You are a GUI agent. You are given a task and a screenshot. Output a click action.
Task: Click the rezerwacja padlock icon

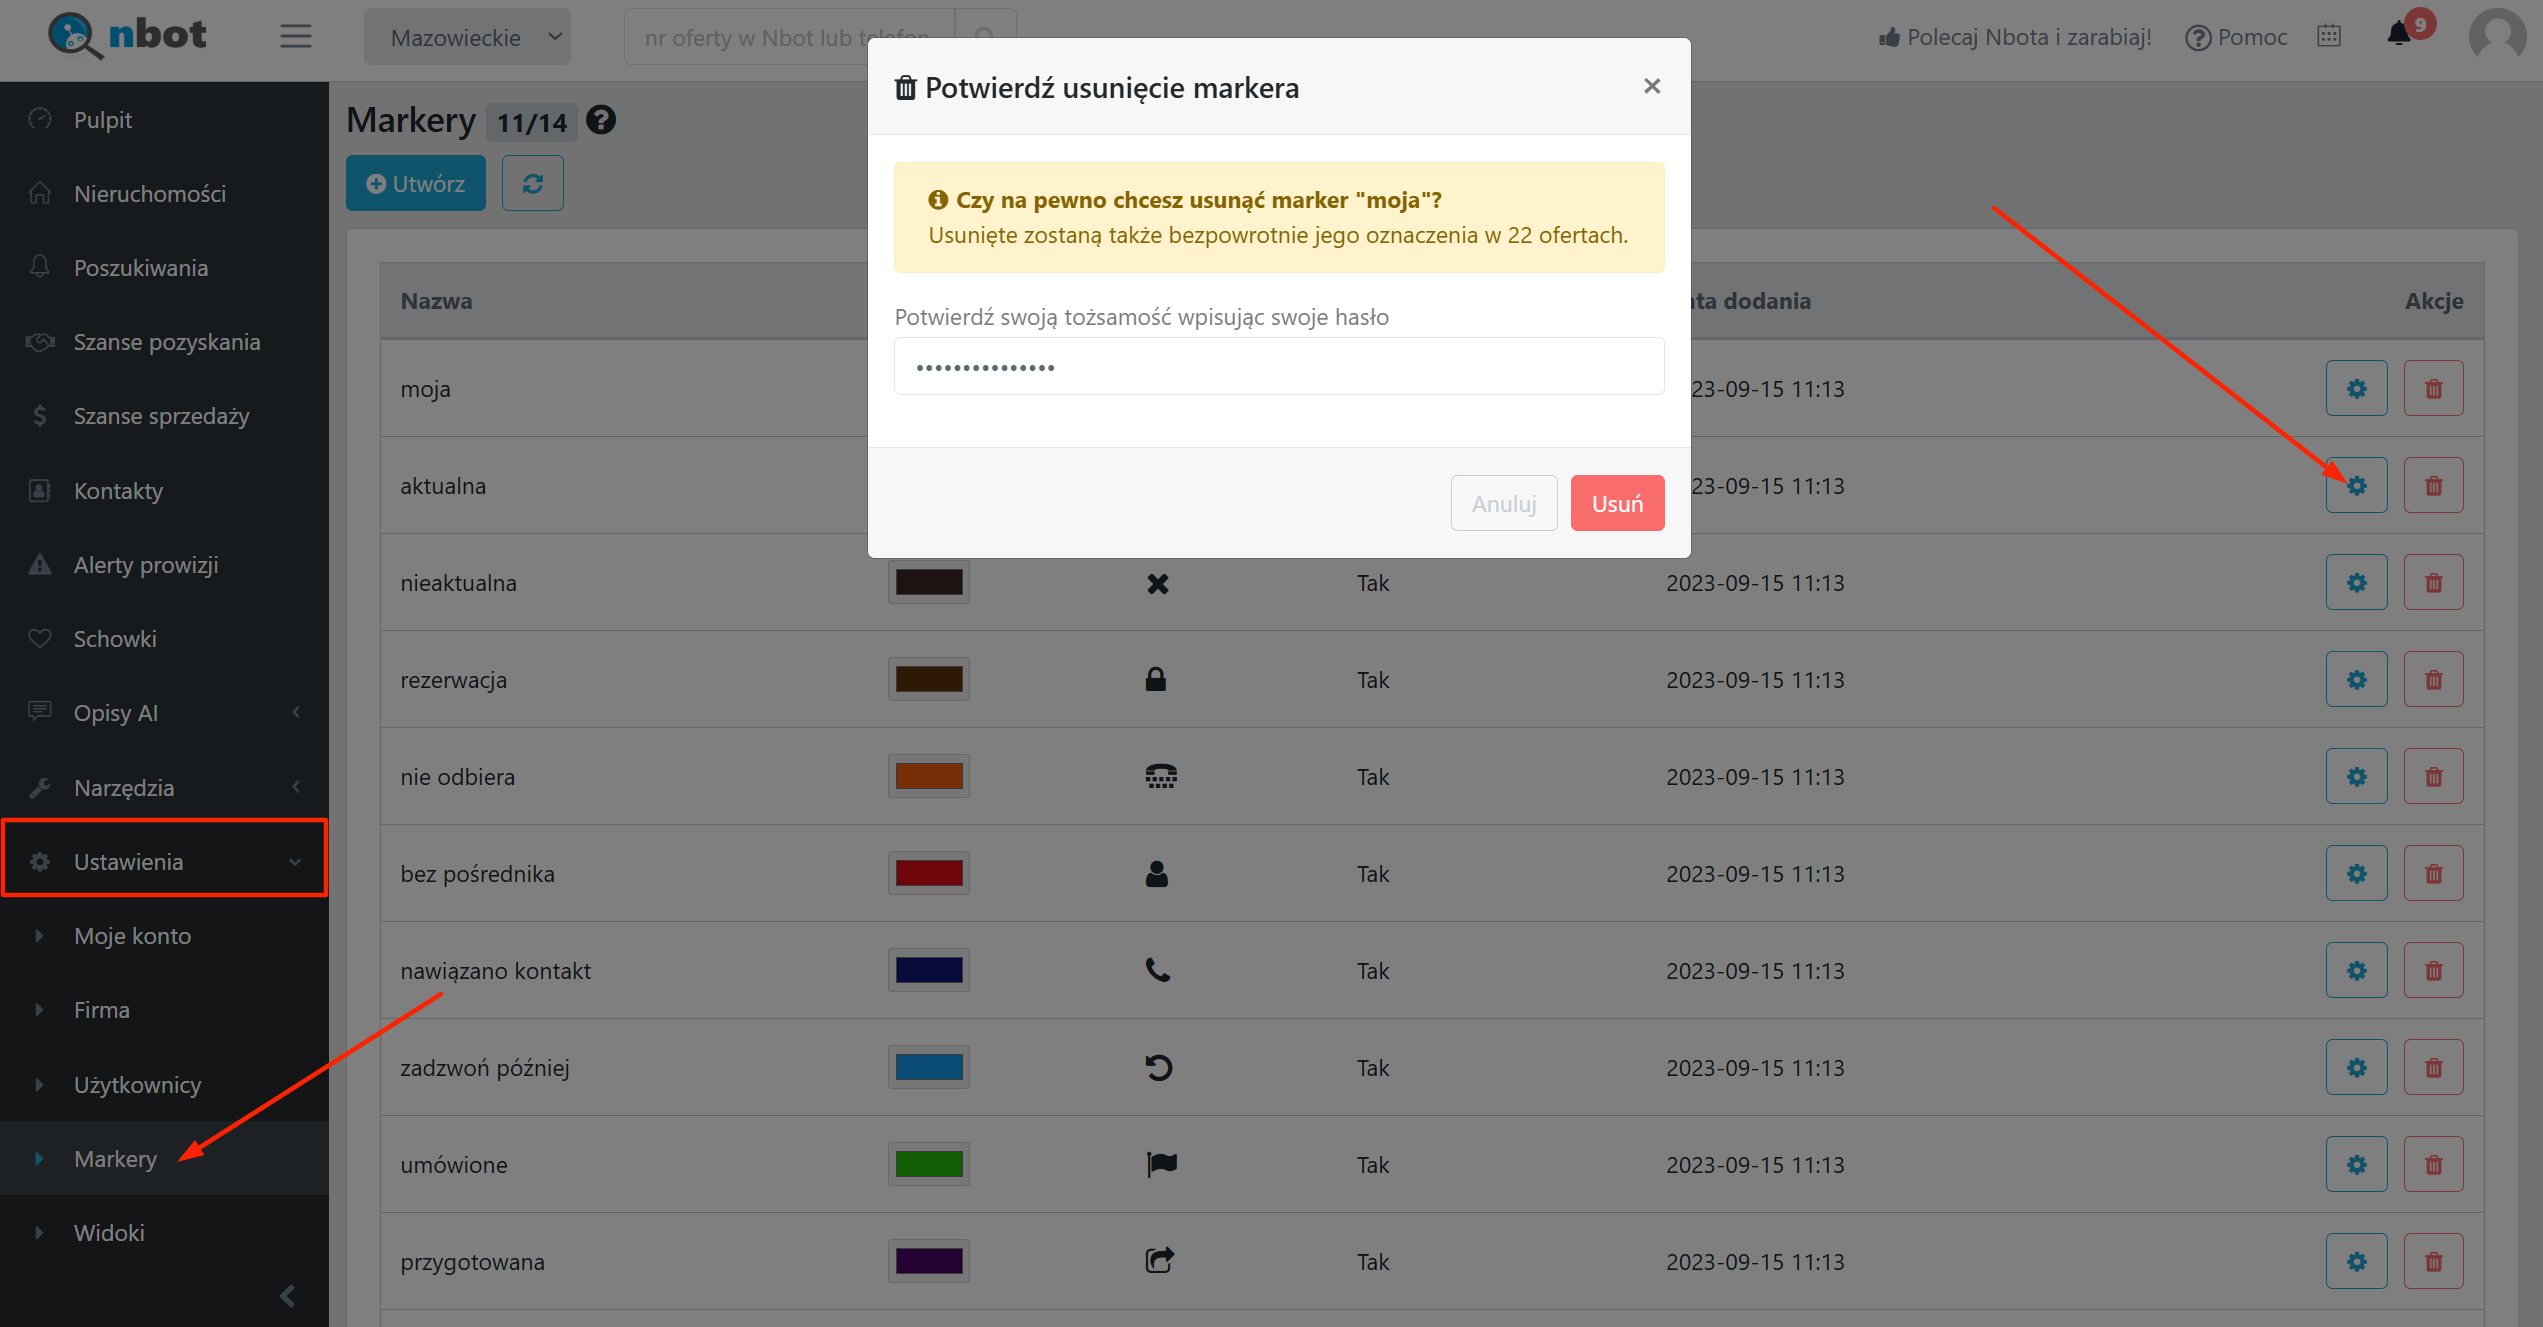click(x=1156, y=679)
